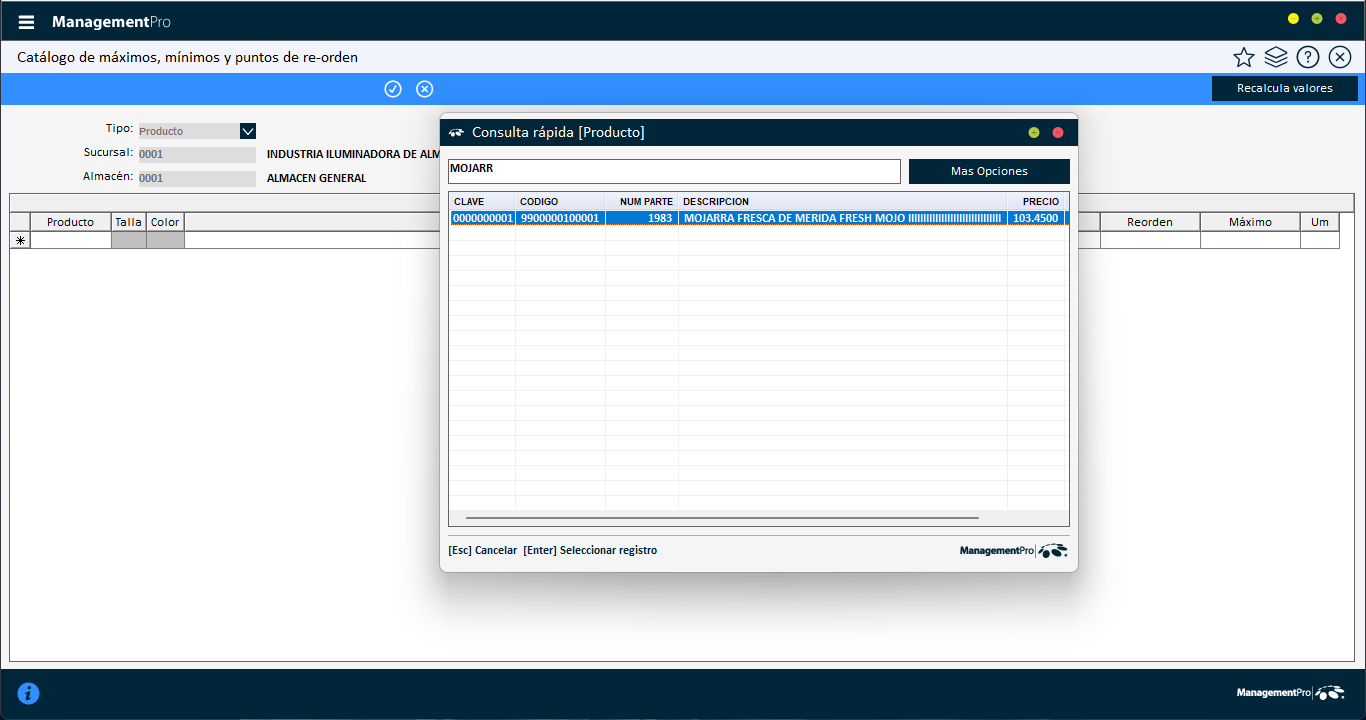The width and height of the screenshot is (1366, 720).
Task: Click the info icon in bottom left corner
Action: (27, 693)
